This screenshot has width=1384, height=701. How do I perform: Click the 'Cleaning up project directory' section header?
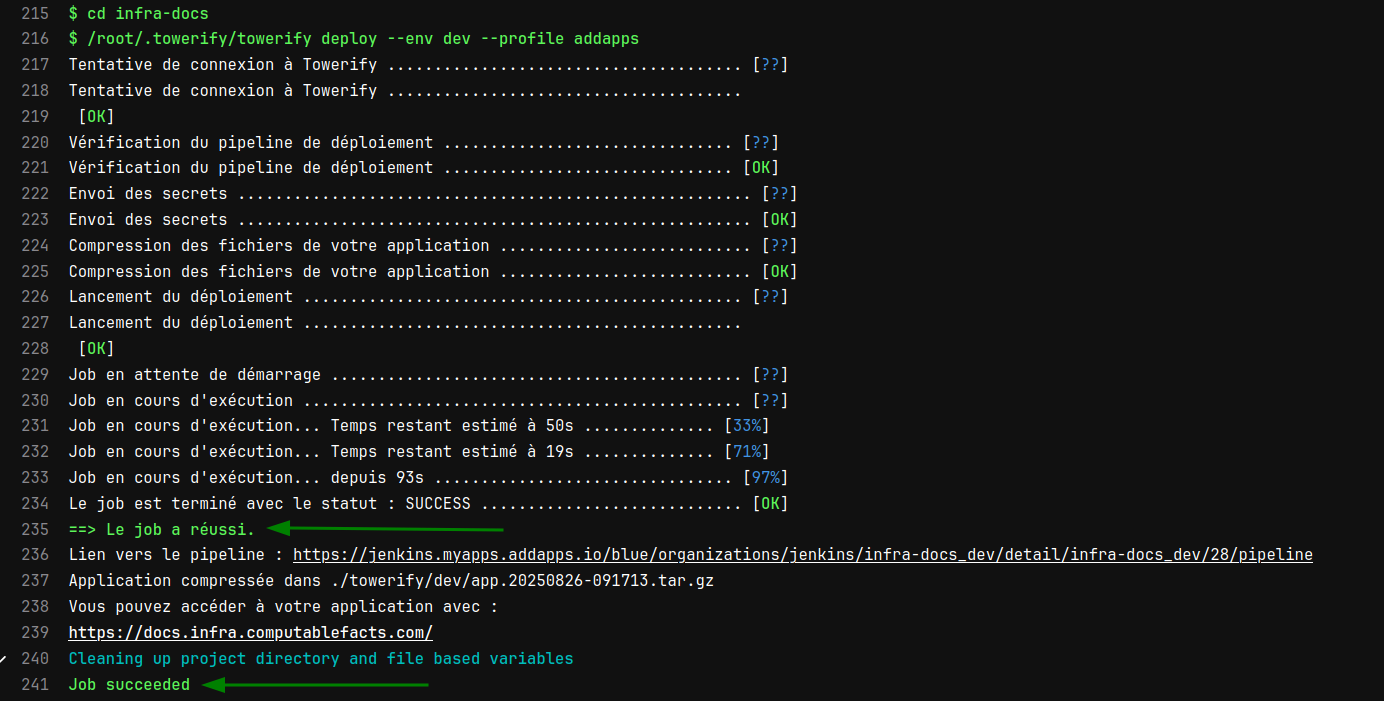tap(320, 658)
